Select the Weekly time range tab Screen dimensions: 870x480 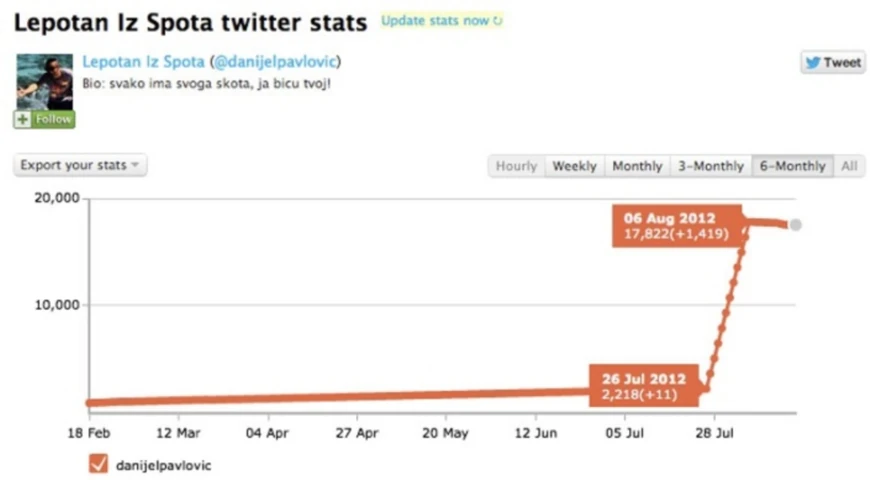coord(574,167)
